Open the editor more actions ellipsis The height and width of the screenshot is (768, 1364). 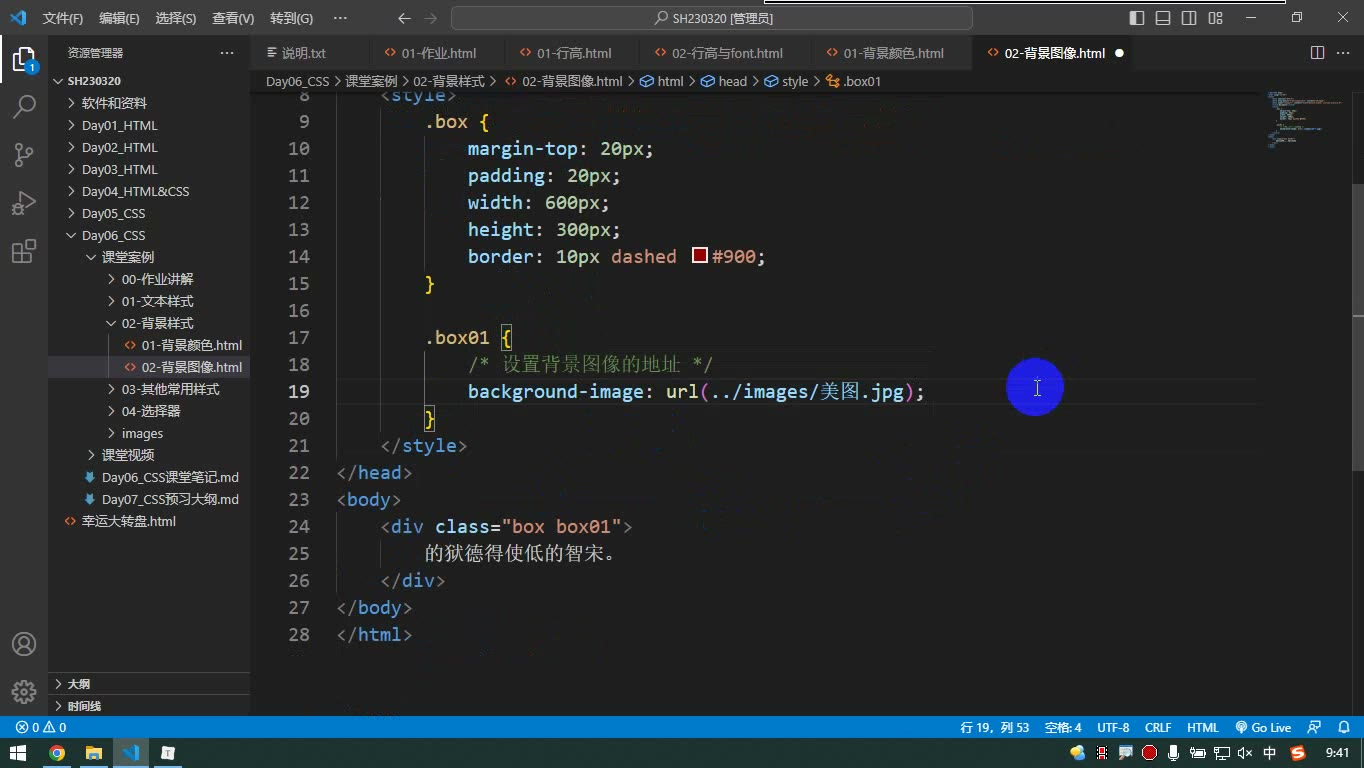(1344, 53)
